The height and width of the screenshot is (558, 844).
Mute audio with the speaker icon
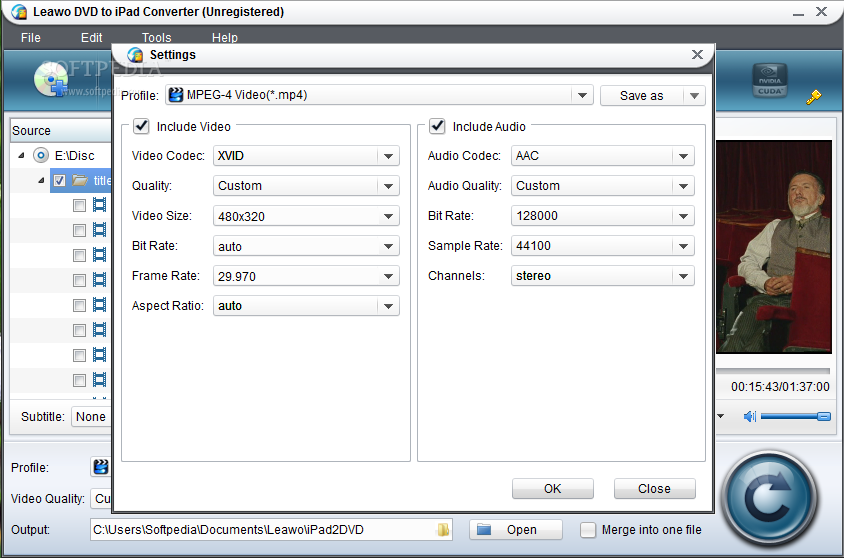(749, 416)
